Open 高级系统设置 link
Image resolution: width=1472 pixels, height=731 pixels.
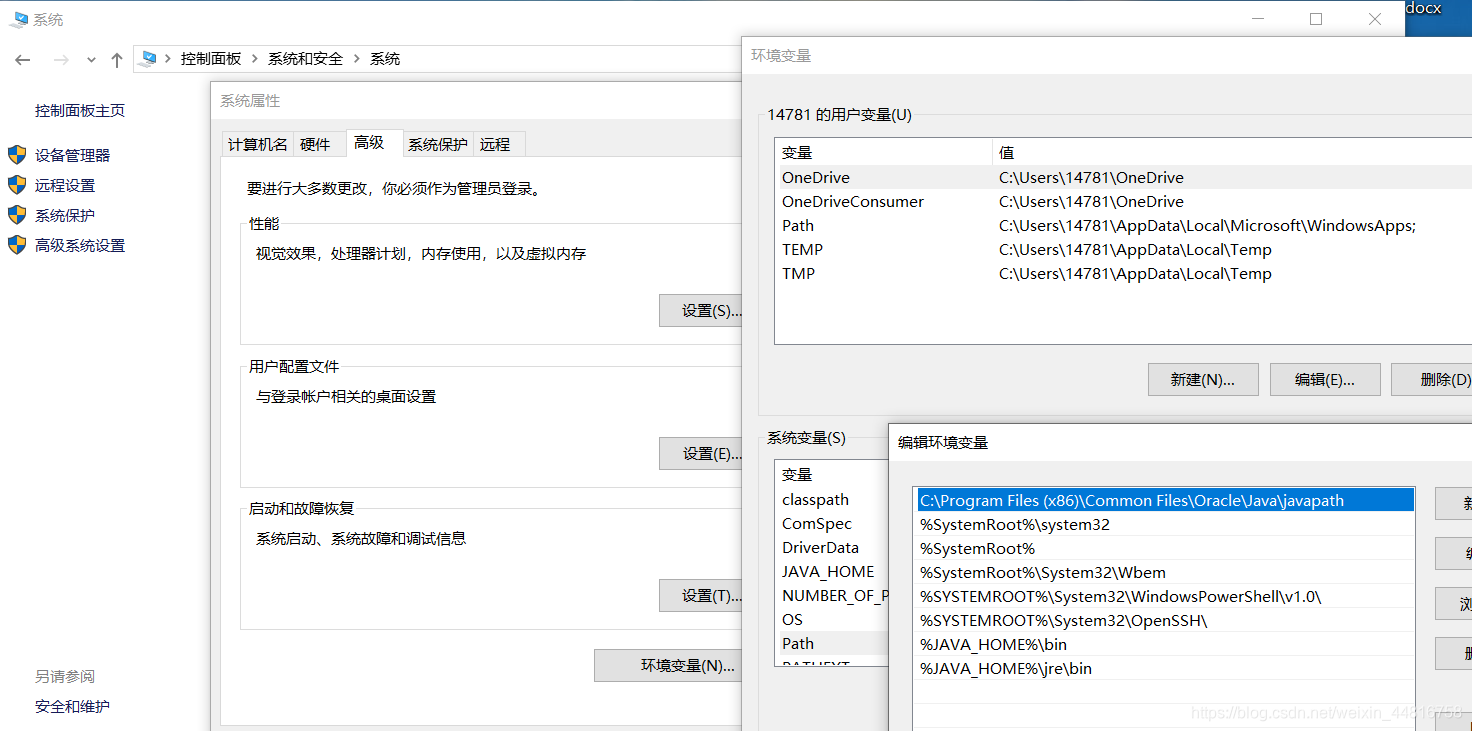pyautogui.click(x=80, y=245)
